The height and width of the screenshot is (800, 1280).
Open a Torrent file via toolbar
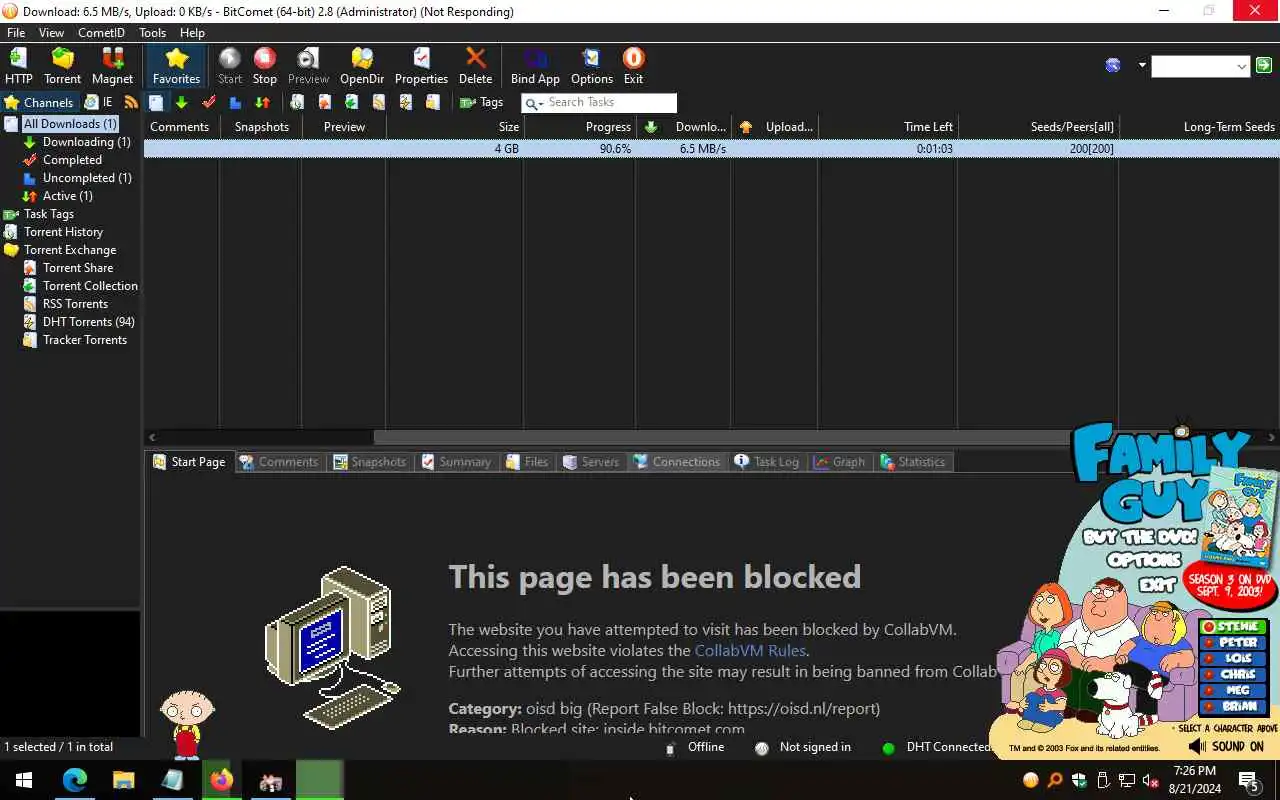(62, 66)
